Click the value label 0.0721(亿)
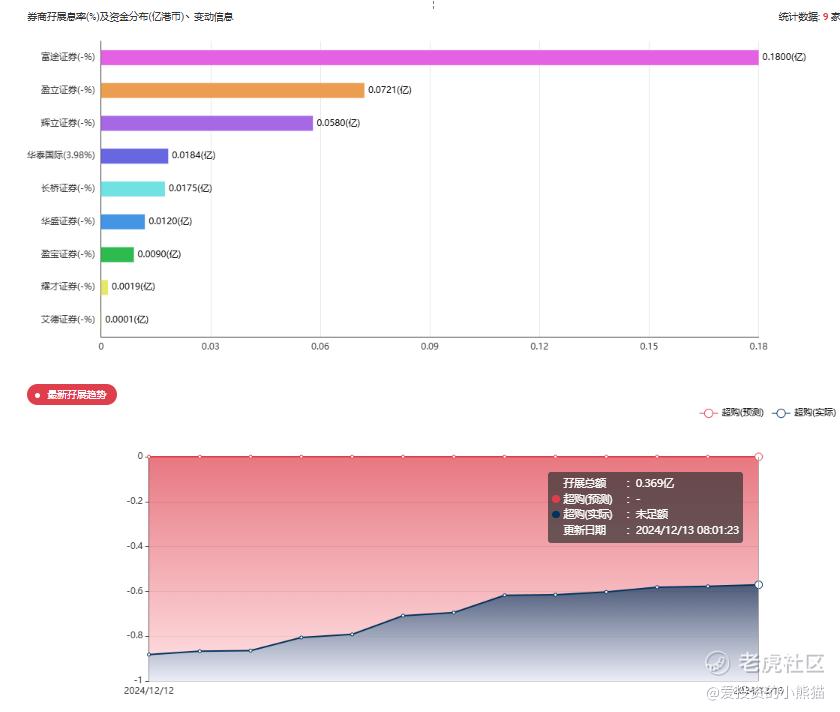This screenshot has width=840, height=712. [389, 90]
